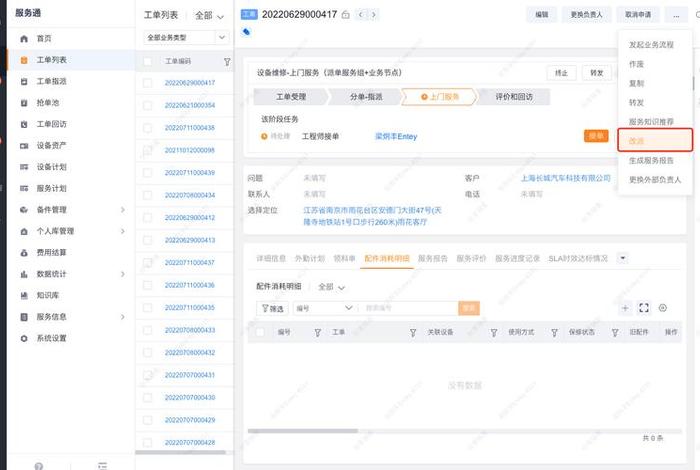Choose 改派 from the more menu
The height and width of the screenshot is (470, 700).
654,141
